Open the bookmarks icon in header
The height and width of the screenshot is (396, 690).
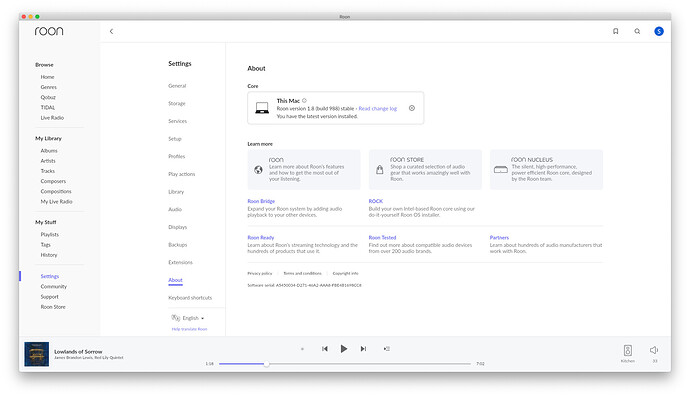coord(616,31)
